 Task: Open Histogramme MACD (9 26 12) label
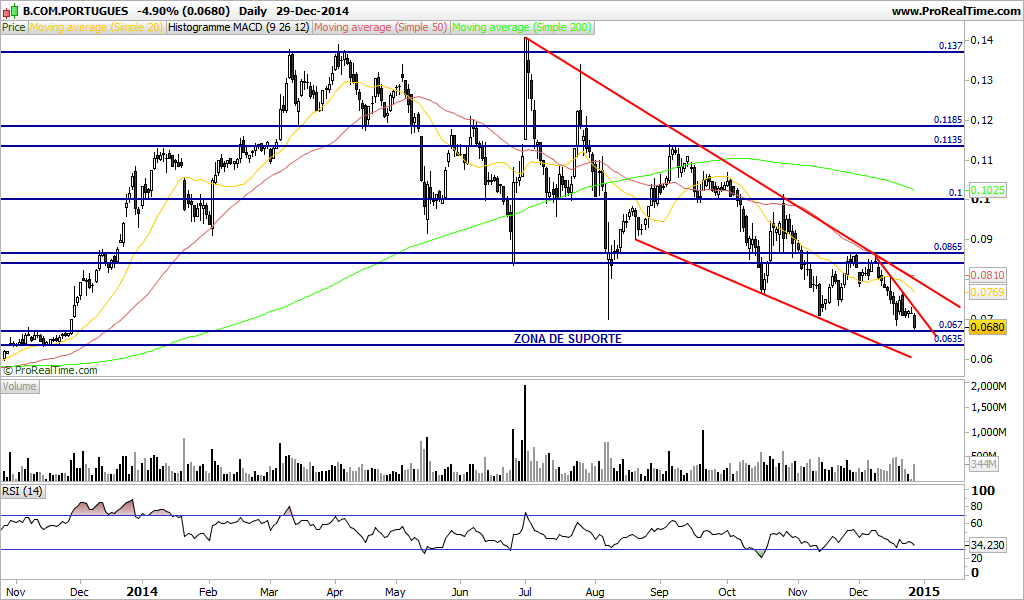coord(239,27)
